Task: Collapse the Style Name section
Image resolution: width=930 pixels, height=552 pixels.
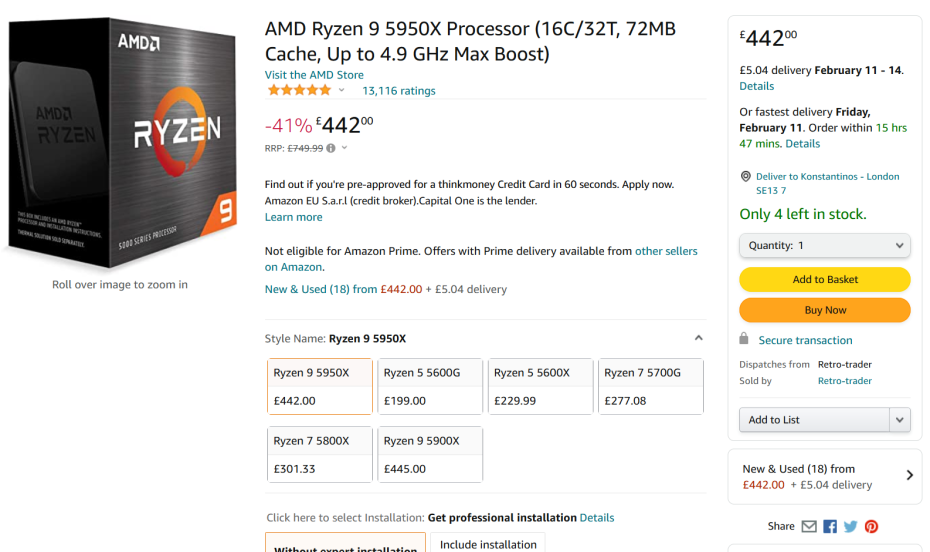Action: coord(698,338)
